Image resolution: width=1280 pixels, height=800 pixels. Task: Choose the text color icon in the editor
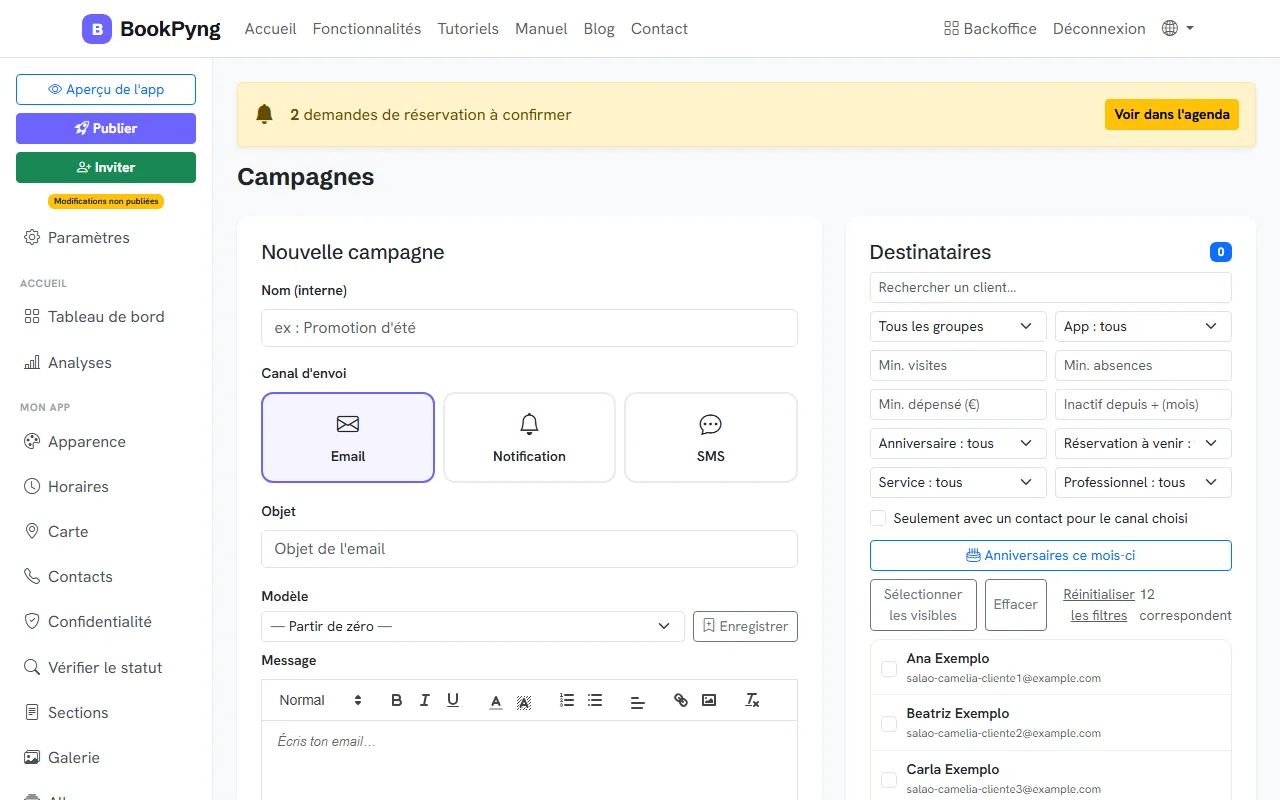496,700
